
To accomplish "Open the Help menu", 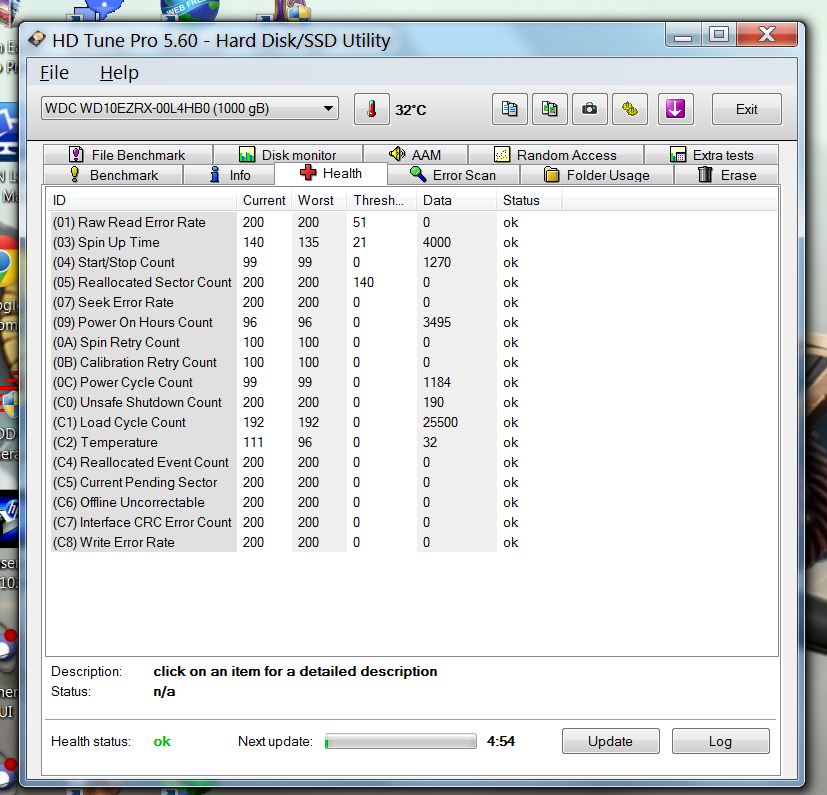I will (119, 73).
